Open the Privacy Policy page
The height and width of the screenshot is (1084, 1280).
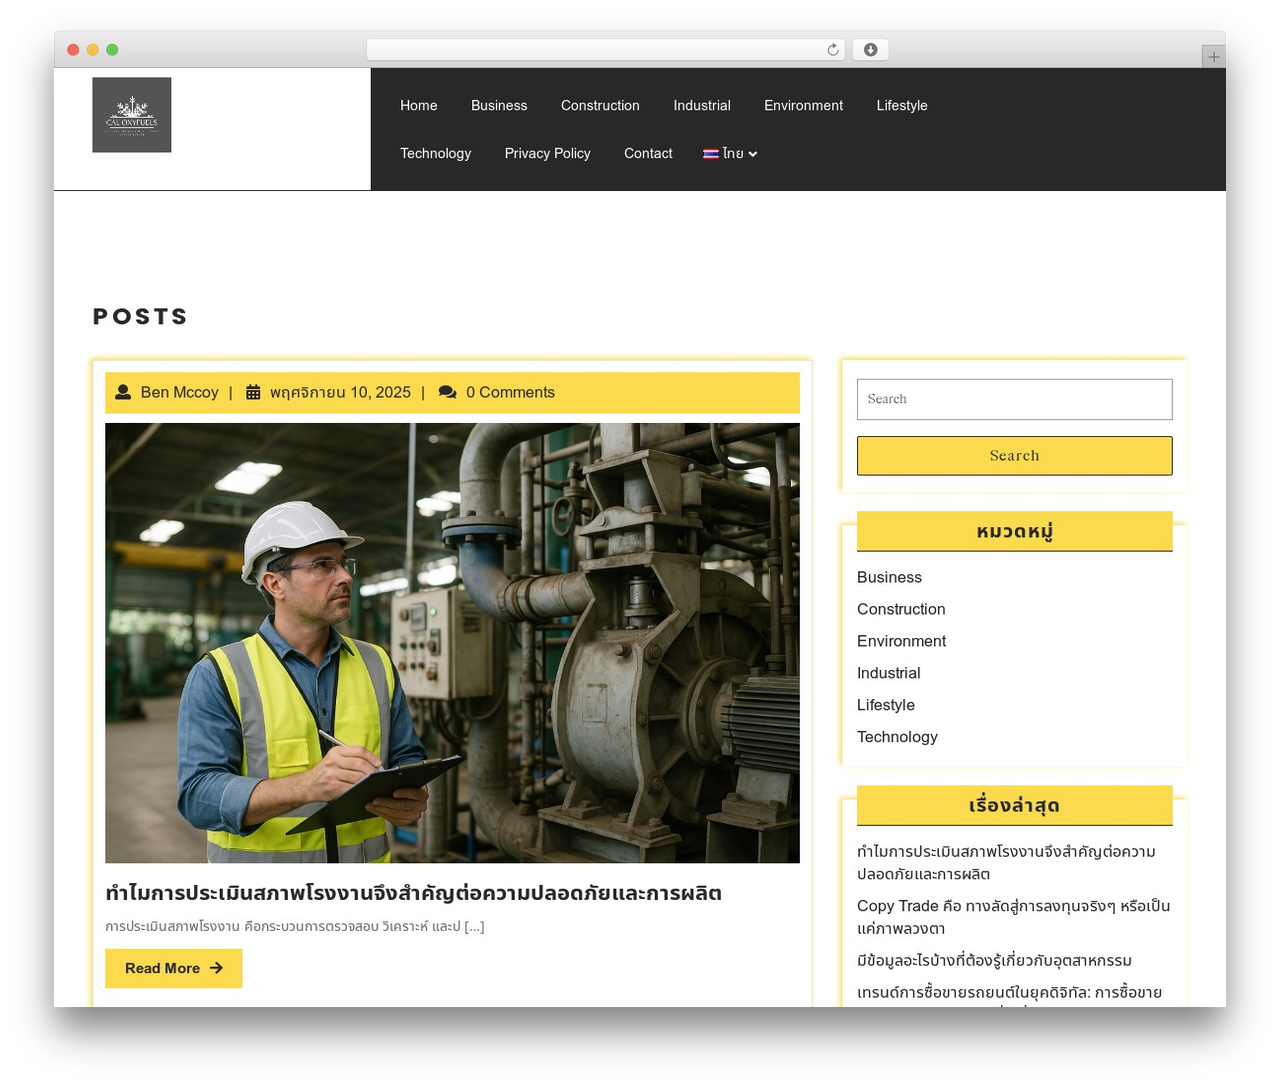point(548,154)
